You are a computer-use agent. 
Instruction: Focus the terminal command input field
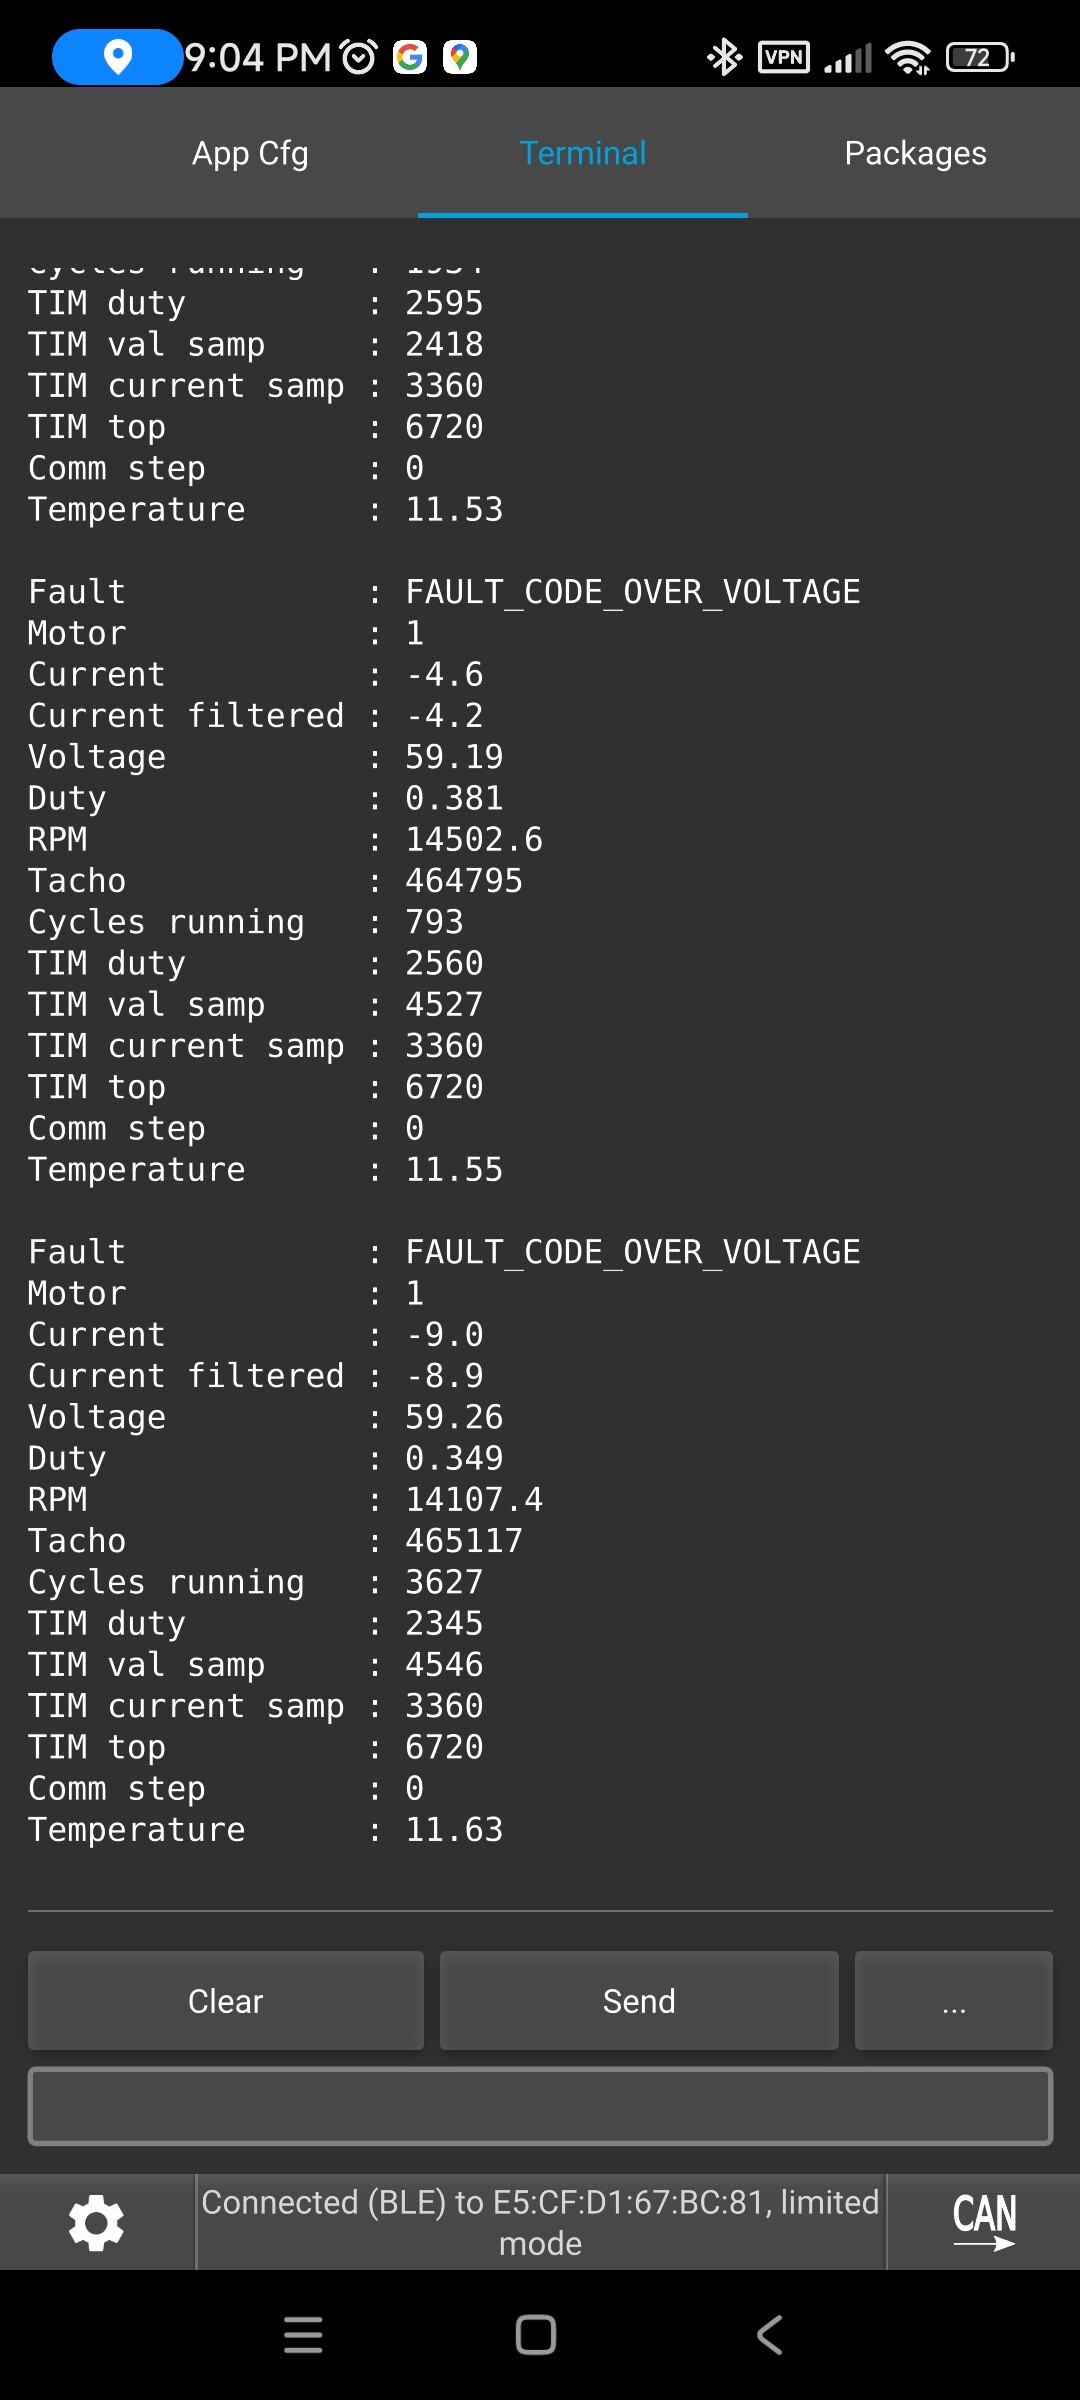[x=540, y=2106]
